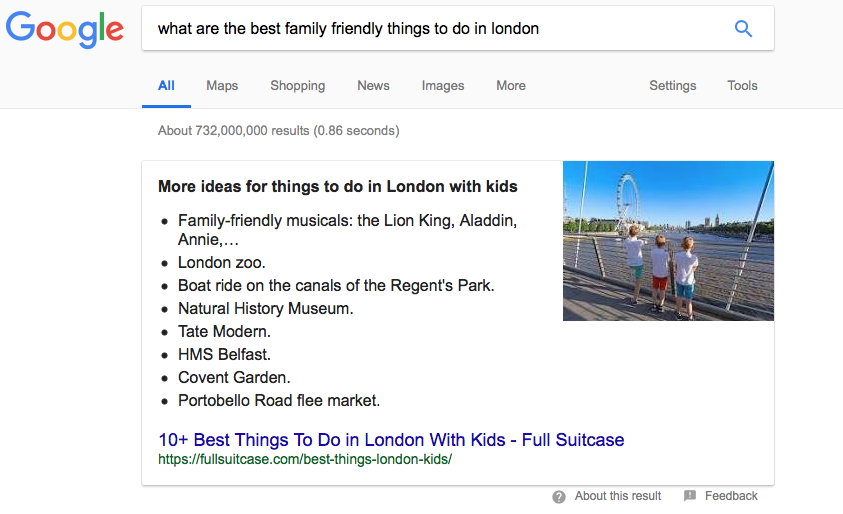Click the About this result question icon
This screenshot has width=843, height=514.
click(x=559, y=497)
